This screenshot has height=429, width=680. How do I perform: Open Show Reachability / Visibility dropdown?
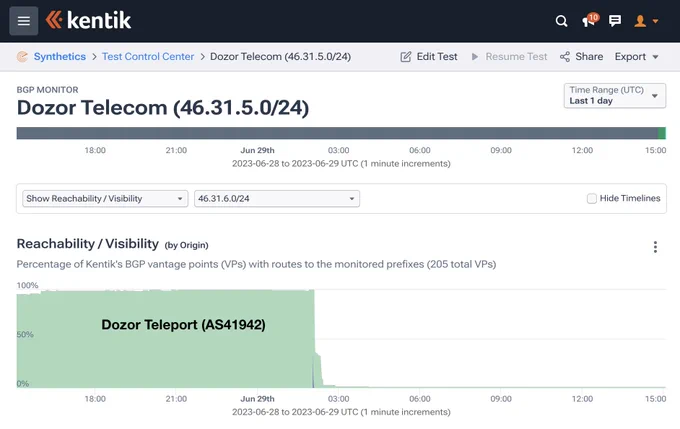pos(105,199)
